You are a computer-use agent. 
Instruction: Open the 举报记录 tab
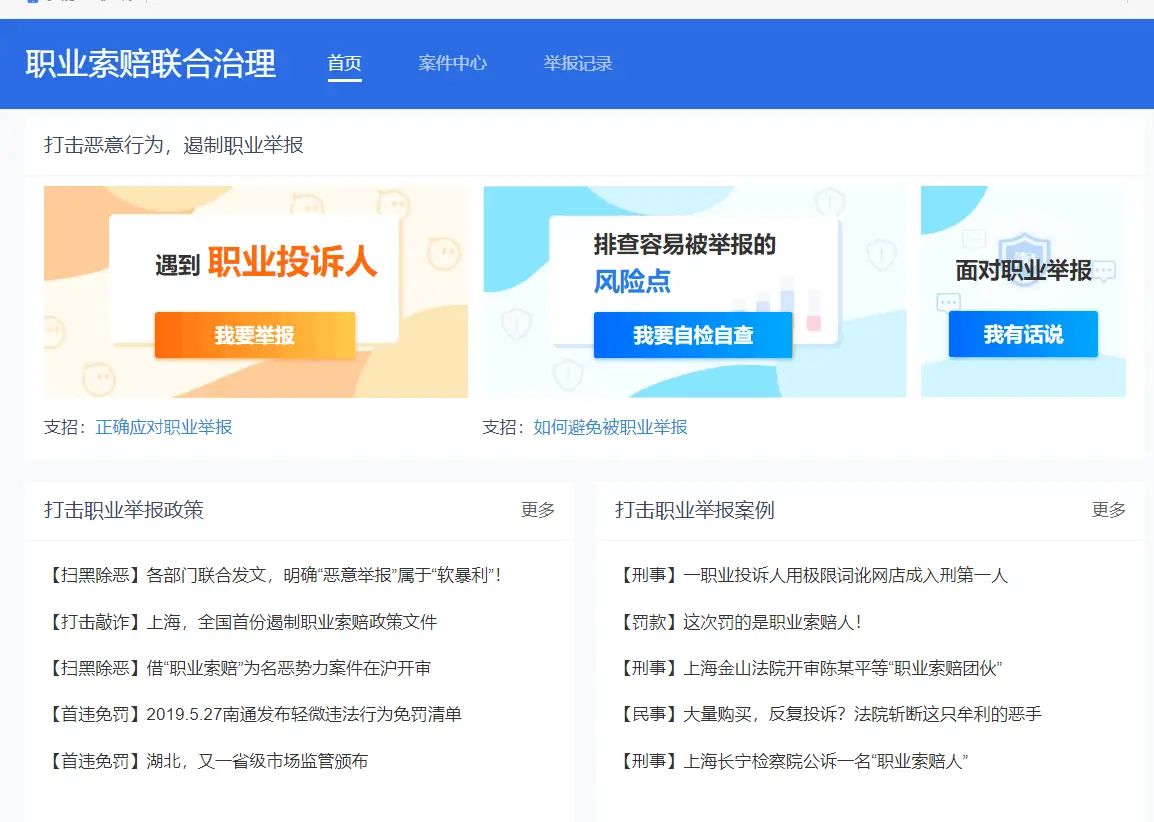point(578,63)
